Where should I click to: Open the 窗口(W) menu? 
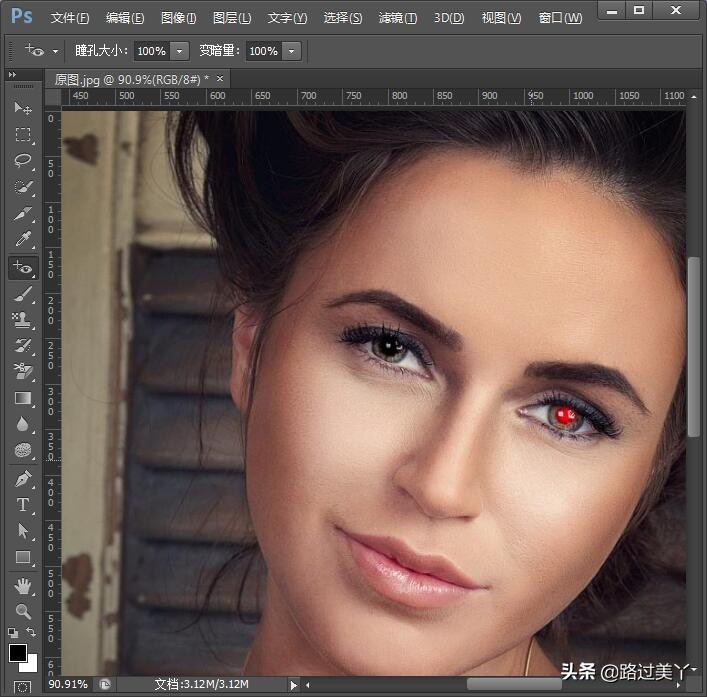(560, 18)
